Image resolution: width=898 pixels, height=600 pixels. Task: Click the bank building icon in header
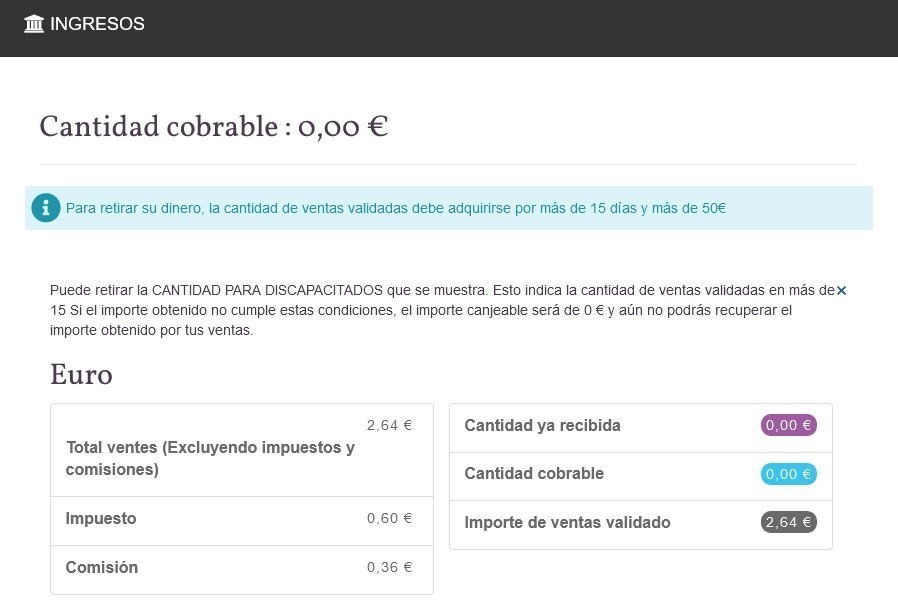click(x=34, y=24)
